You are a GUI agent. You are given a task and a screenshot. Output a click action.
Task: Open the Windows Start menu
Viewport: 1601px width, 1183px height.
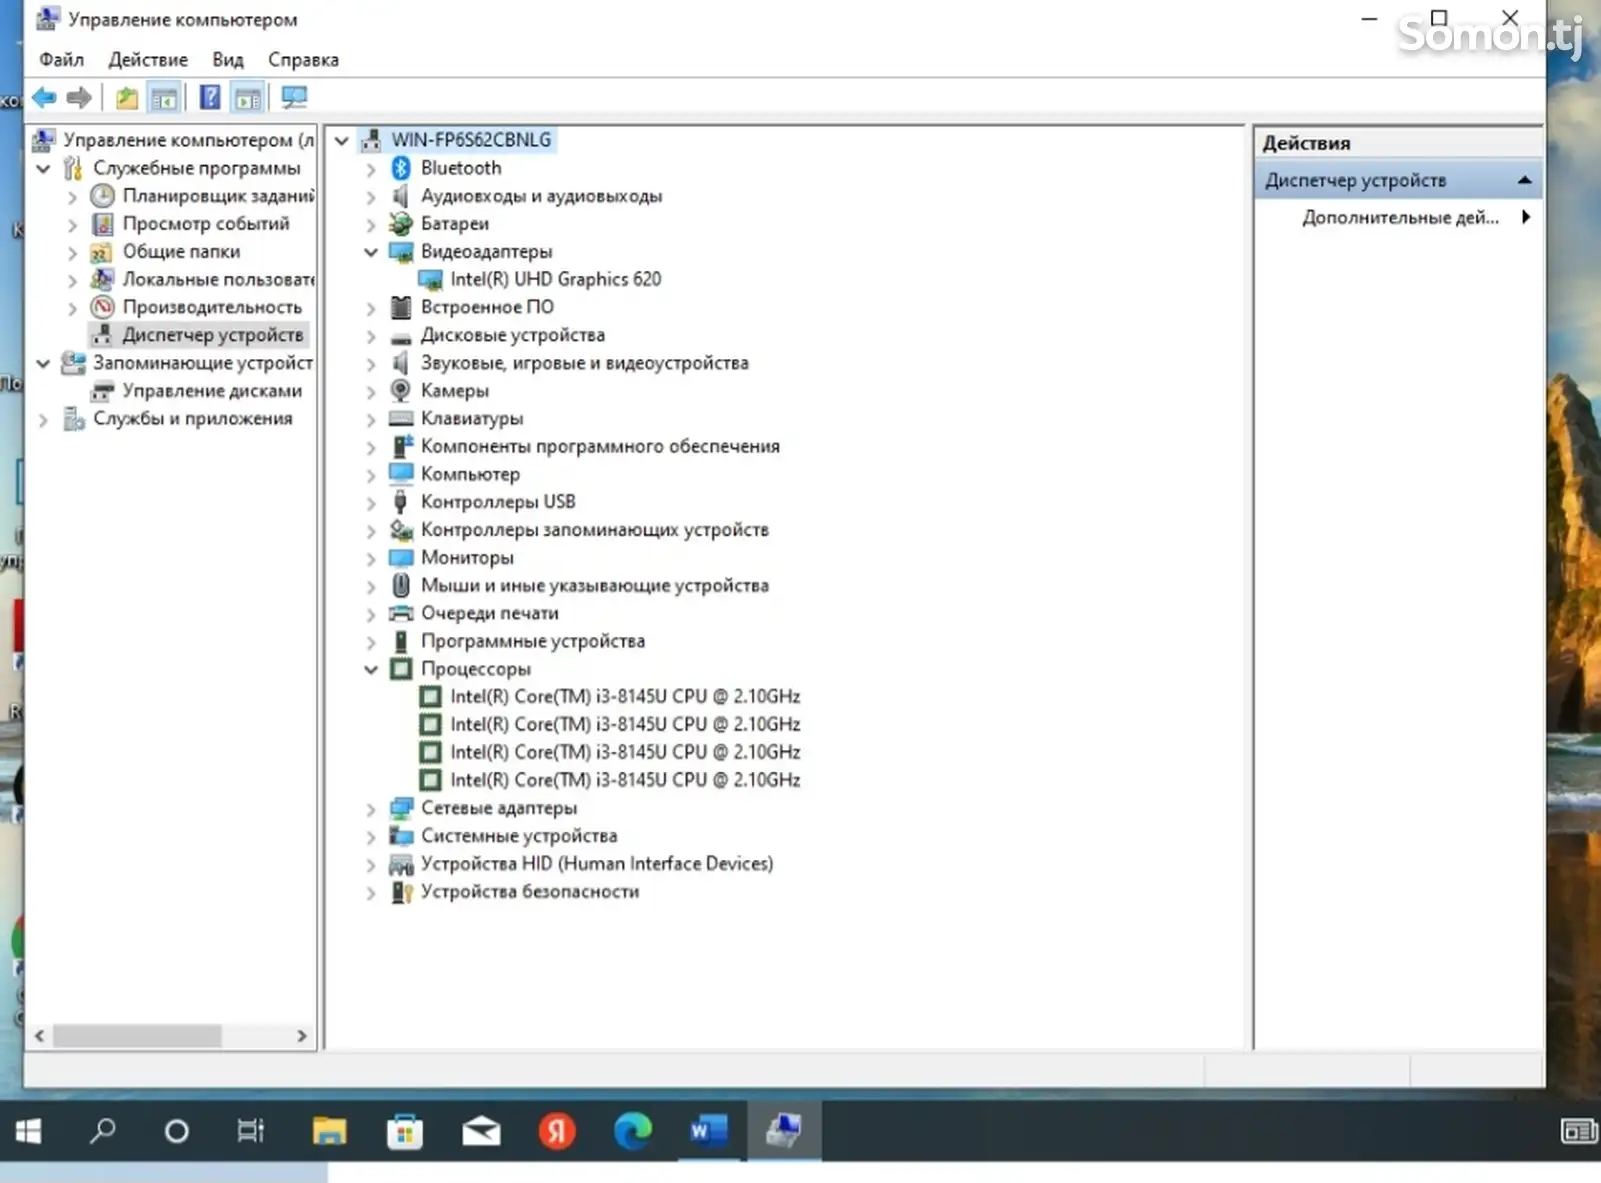click(28, 1131)
